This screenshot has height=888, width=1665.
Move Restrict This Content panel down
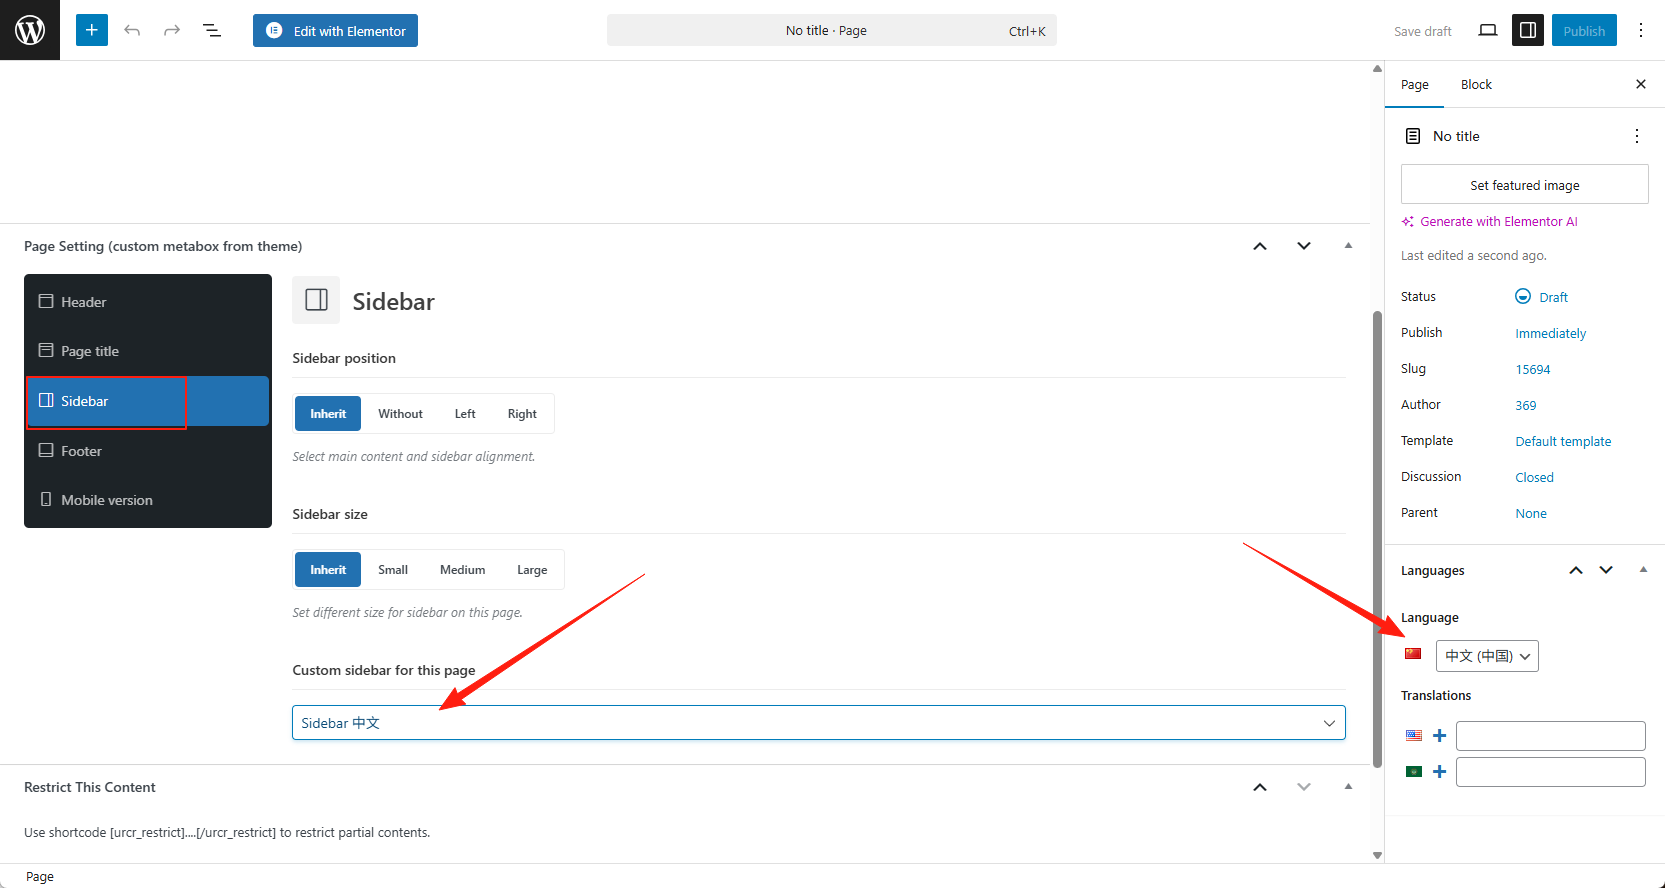[x=1304, y=787]
